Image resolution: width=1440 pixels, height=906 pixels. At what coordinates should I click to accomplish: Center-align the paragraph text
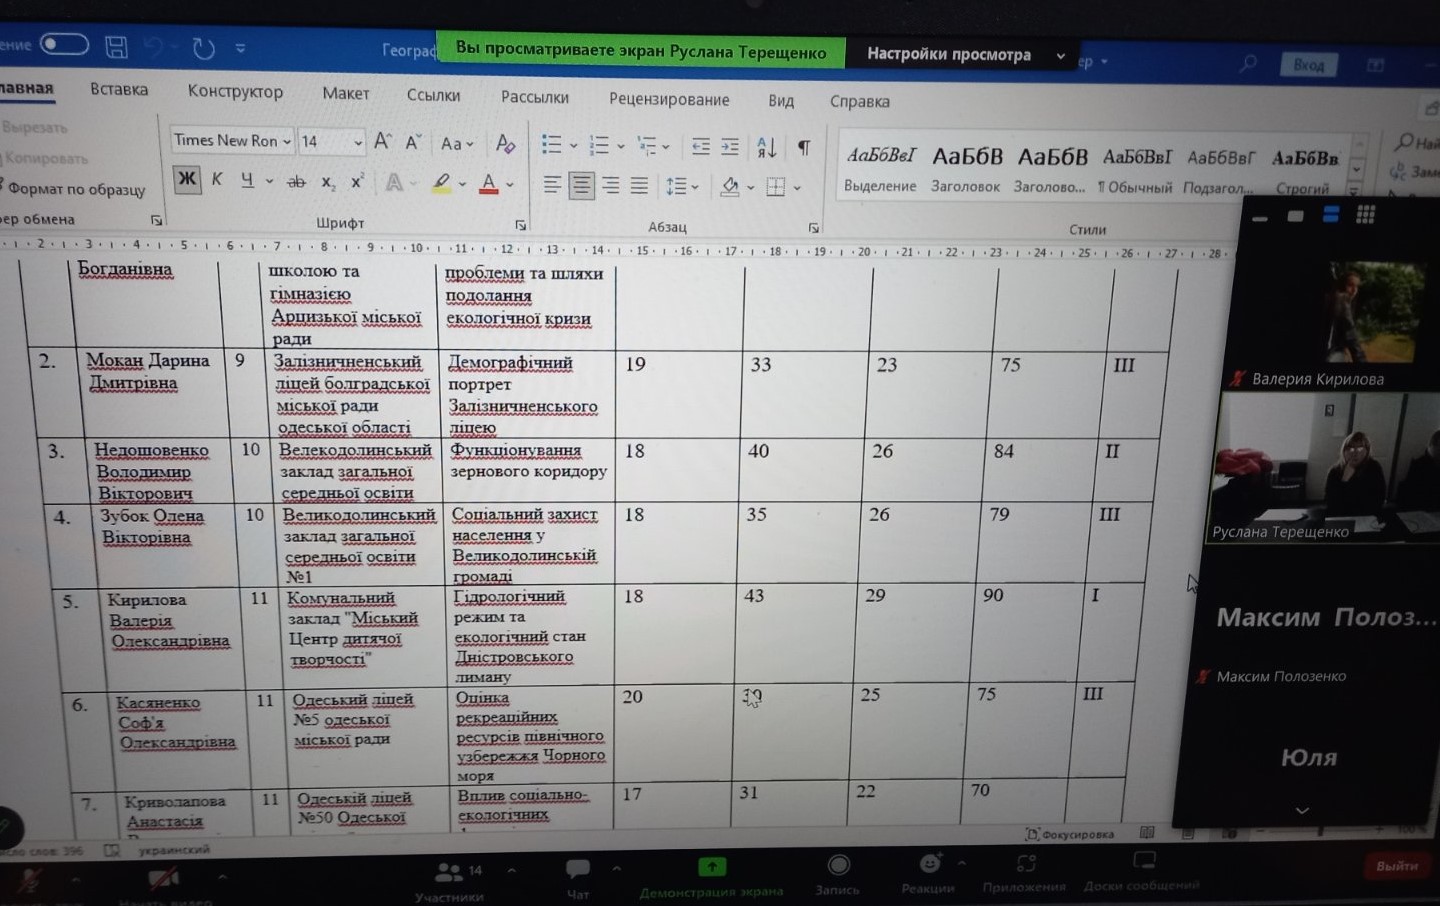[x=581, y=186]
